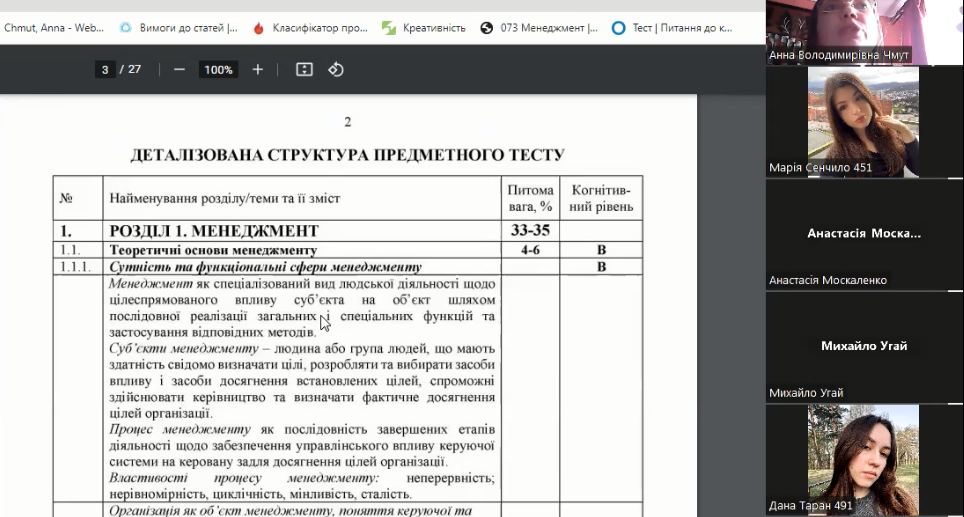Open the 'Креативність' bookmark
This screenshot has height=517, width=964.
[x=424, y=28]
